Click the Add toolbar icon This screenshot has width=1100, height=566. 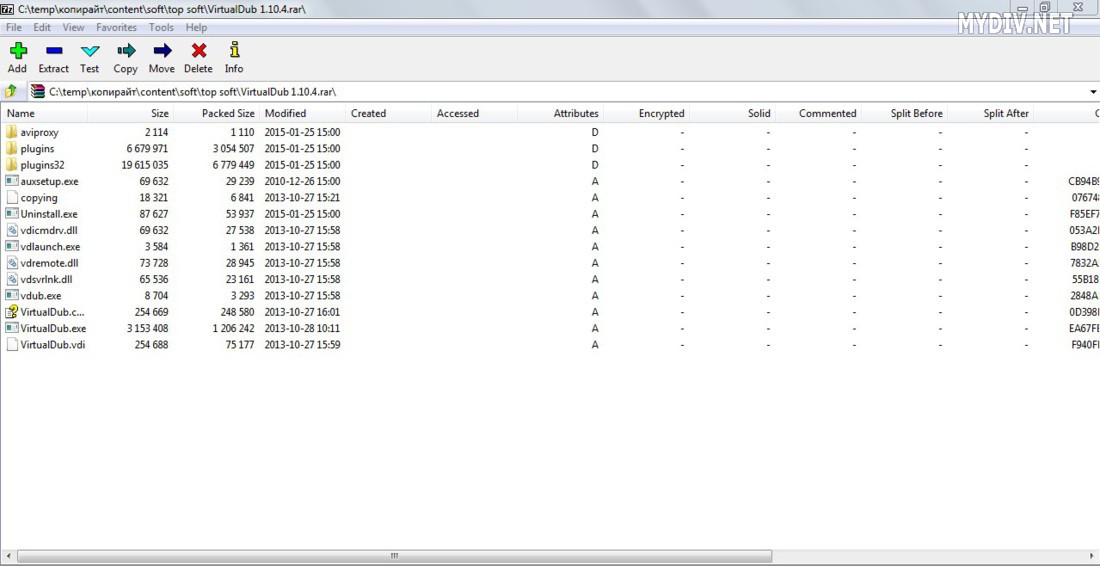tap(18, 50)
